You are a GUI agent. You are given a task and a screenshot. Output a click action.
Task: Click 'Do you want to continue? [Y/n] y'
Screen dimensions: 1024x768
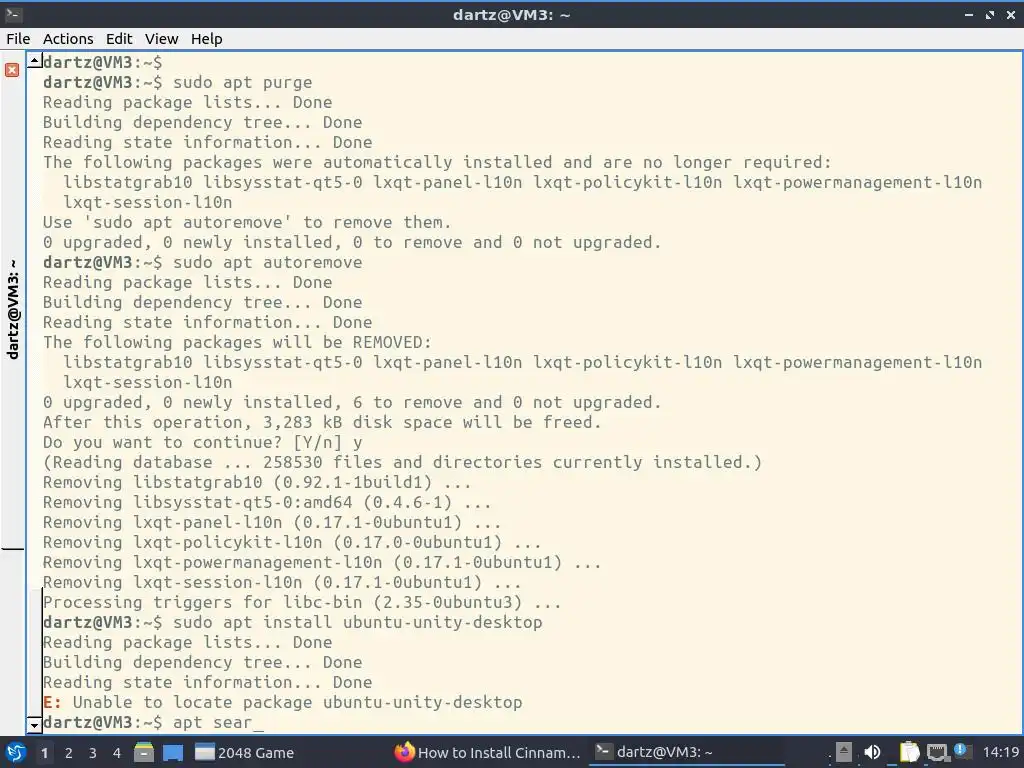[202, 443]
